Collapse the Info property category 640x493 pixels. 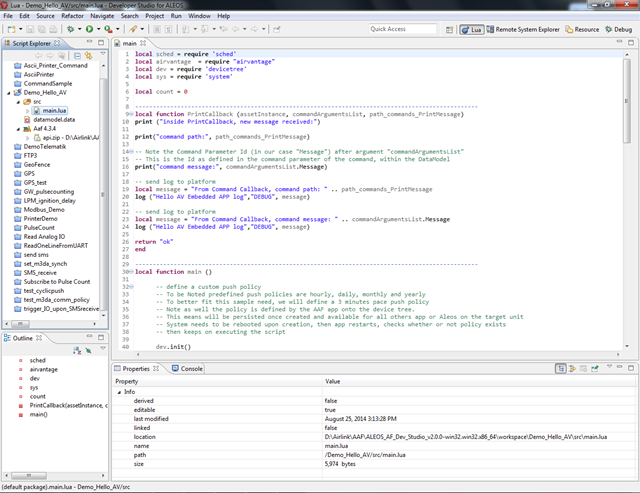[119, 392]
